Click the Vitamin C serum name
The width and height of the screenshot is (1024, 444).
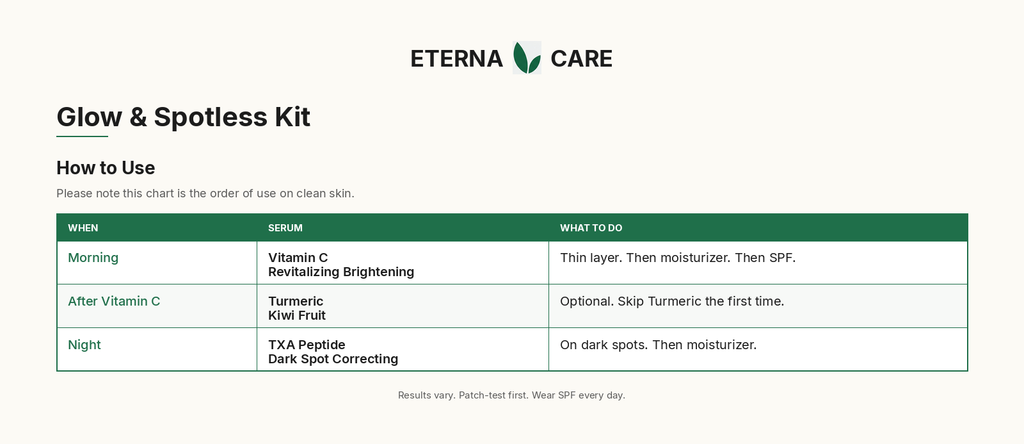pos(298,257)
